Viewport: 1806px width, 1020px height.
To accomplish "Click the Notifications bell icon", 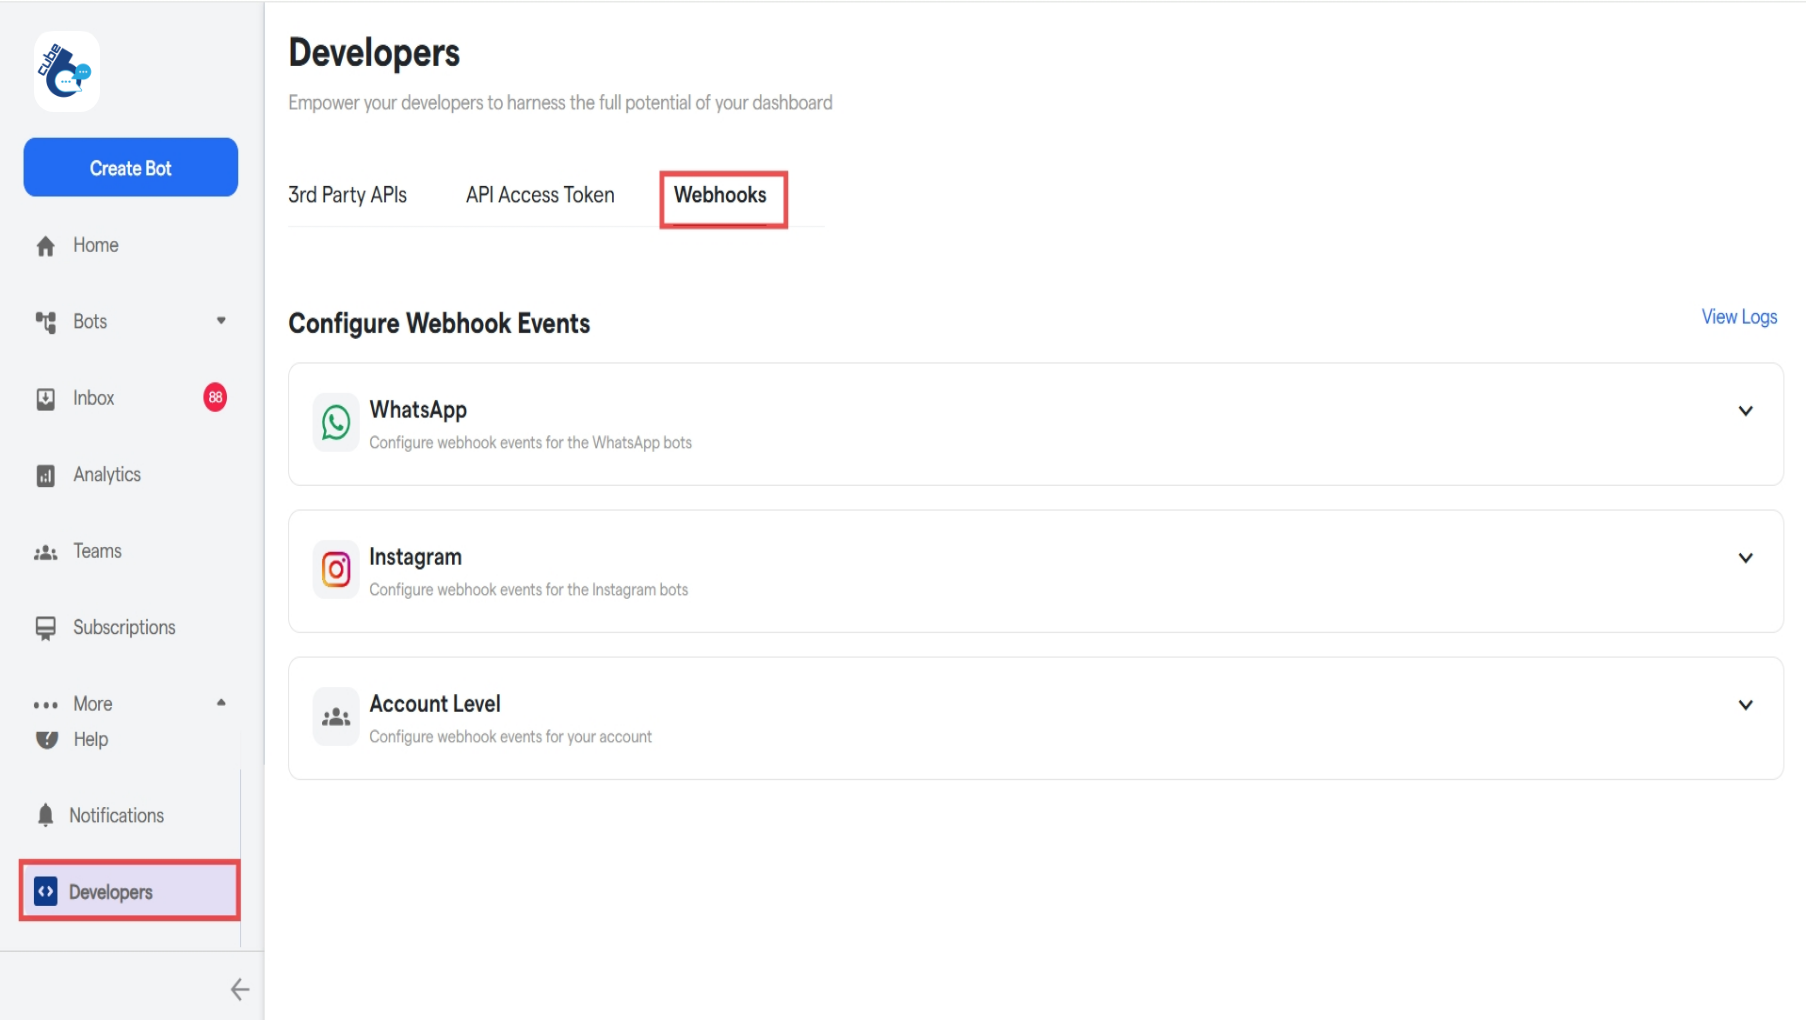I will 45,816.
